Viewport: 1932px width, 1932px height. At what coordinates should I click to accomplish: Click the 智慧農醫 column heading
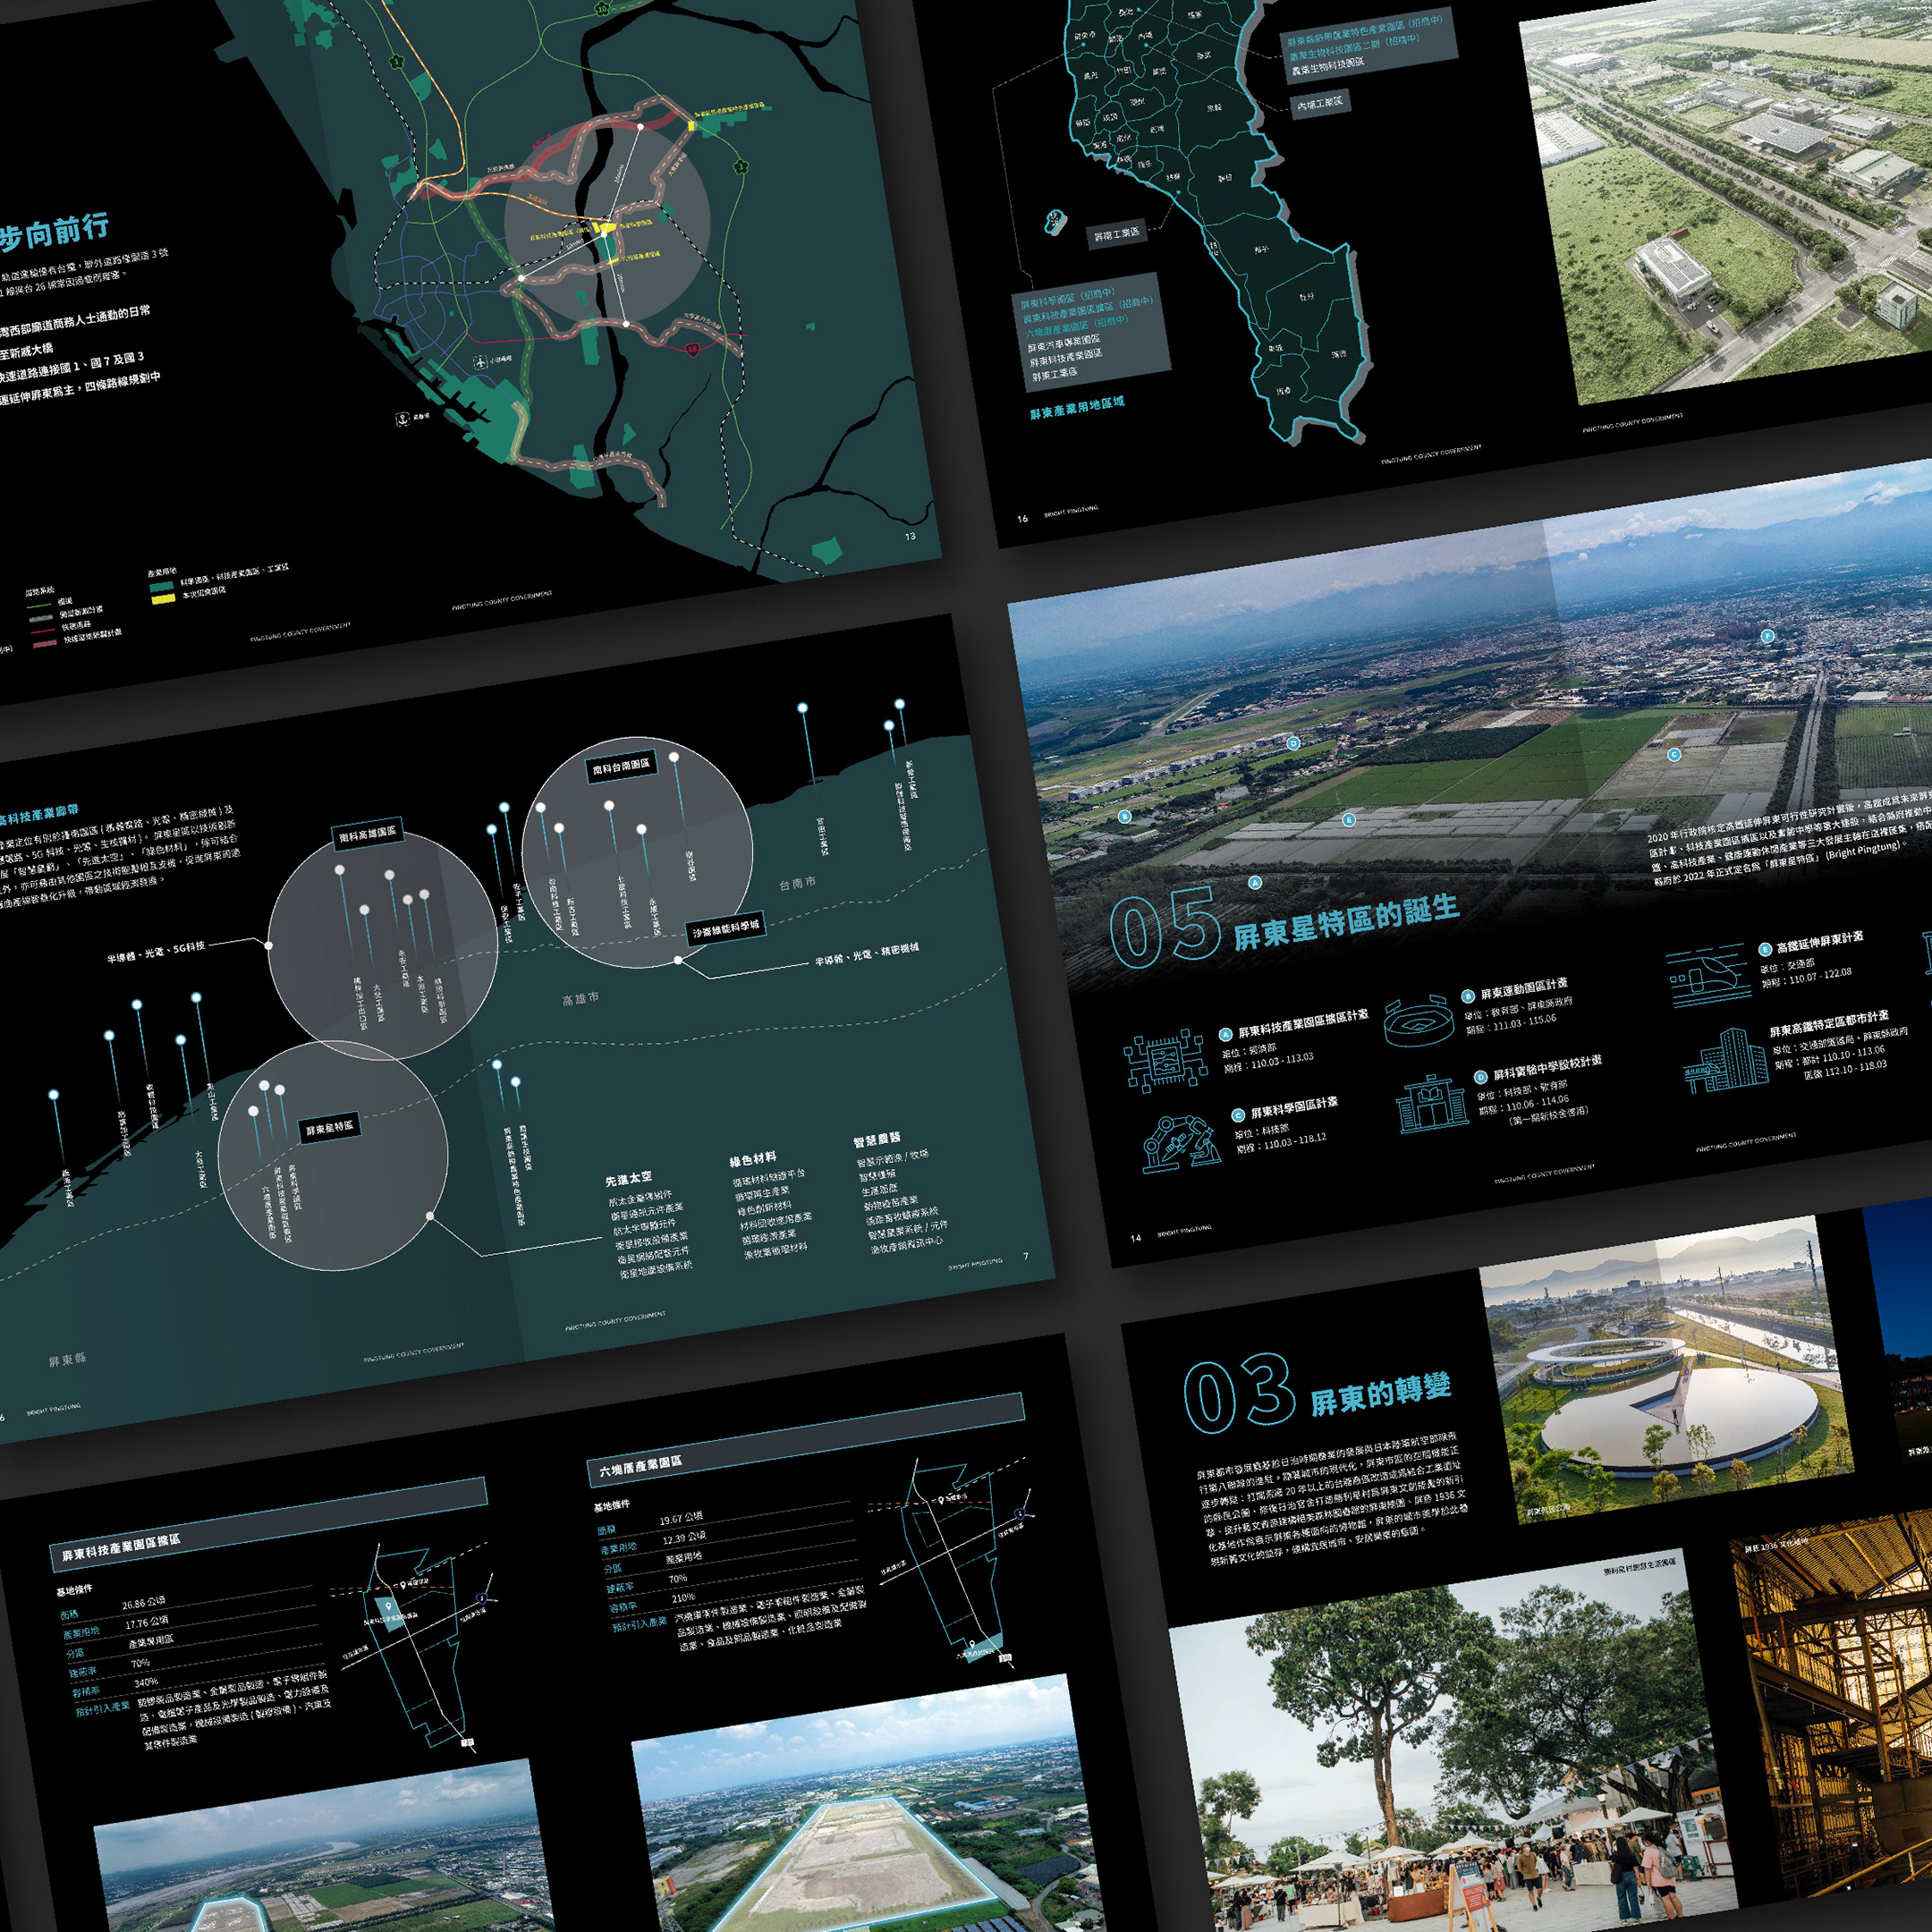click(876, 1140)
